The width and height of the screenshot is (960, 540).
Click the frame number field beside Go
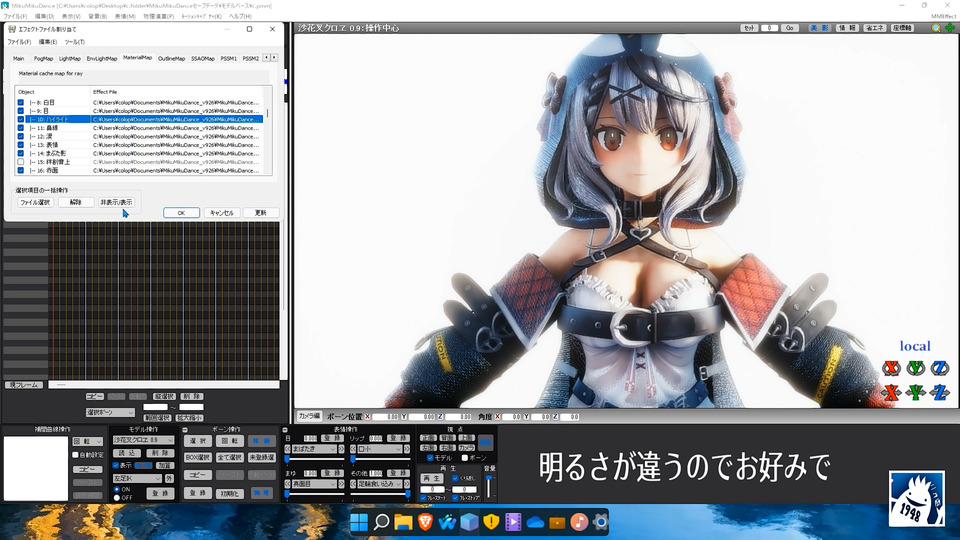click(x=770, y=28)
